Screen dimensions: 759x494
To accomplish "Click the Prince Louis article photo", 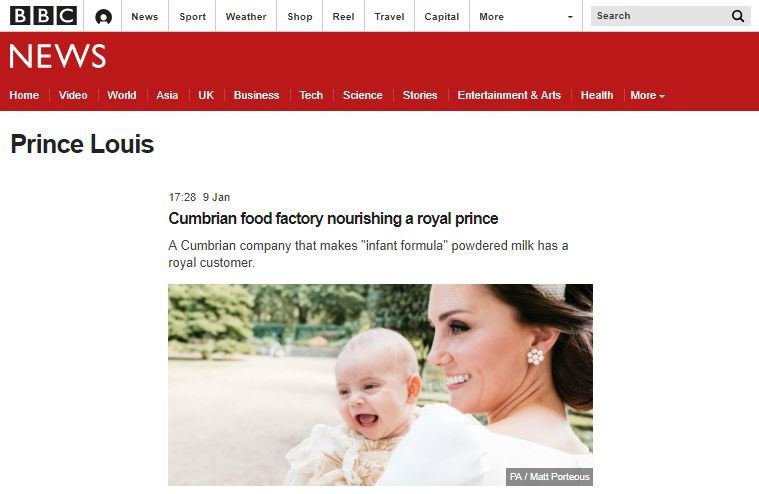I will point(380,385).
